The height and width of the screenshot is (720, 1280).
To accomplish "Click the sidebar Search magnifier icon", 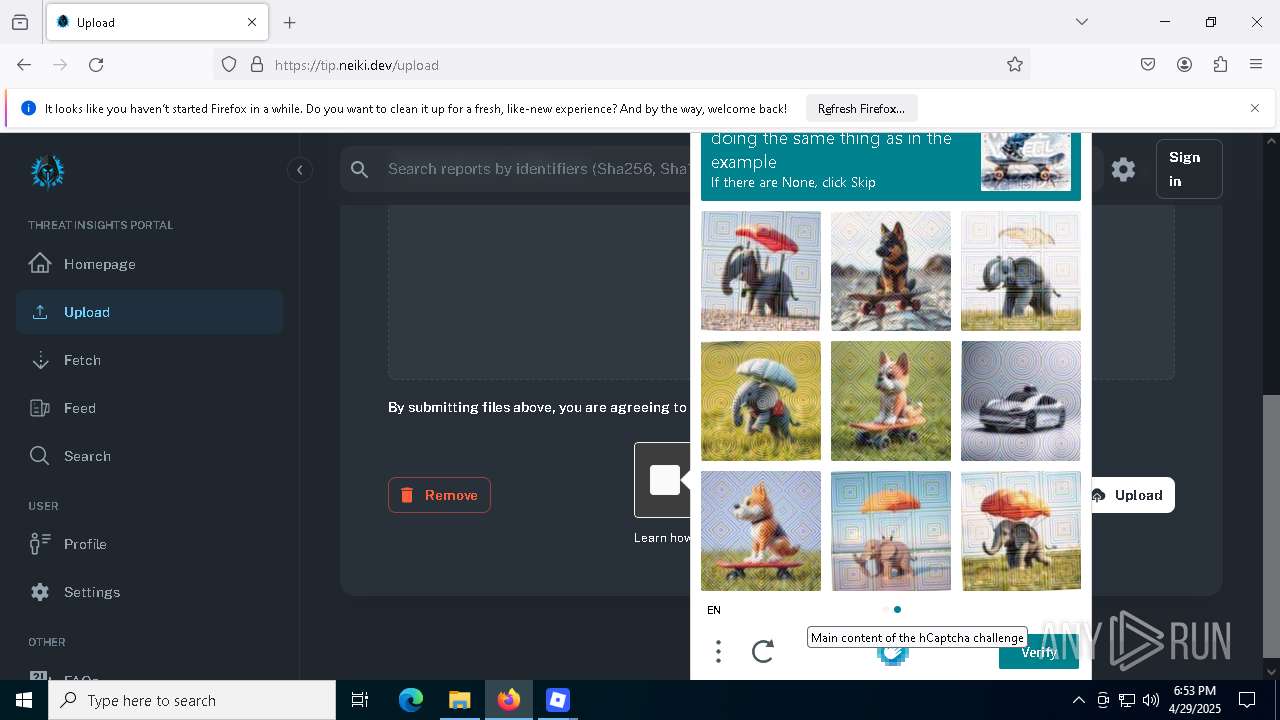I will point(40,456).
